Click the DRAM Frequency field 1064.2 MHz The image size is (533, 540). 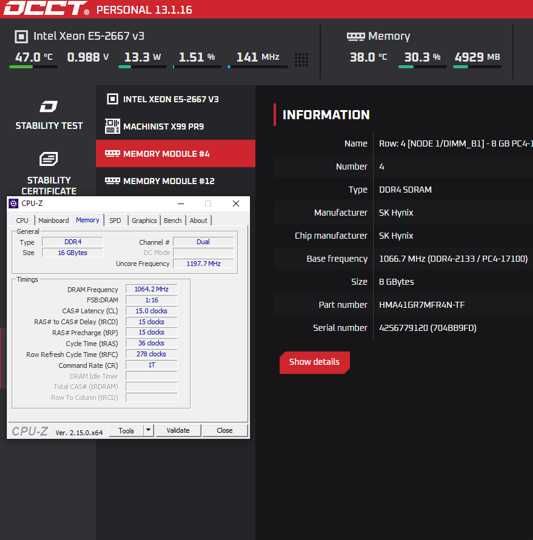pyautogui.click(x=151, y=289)
